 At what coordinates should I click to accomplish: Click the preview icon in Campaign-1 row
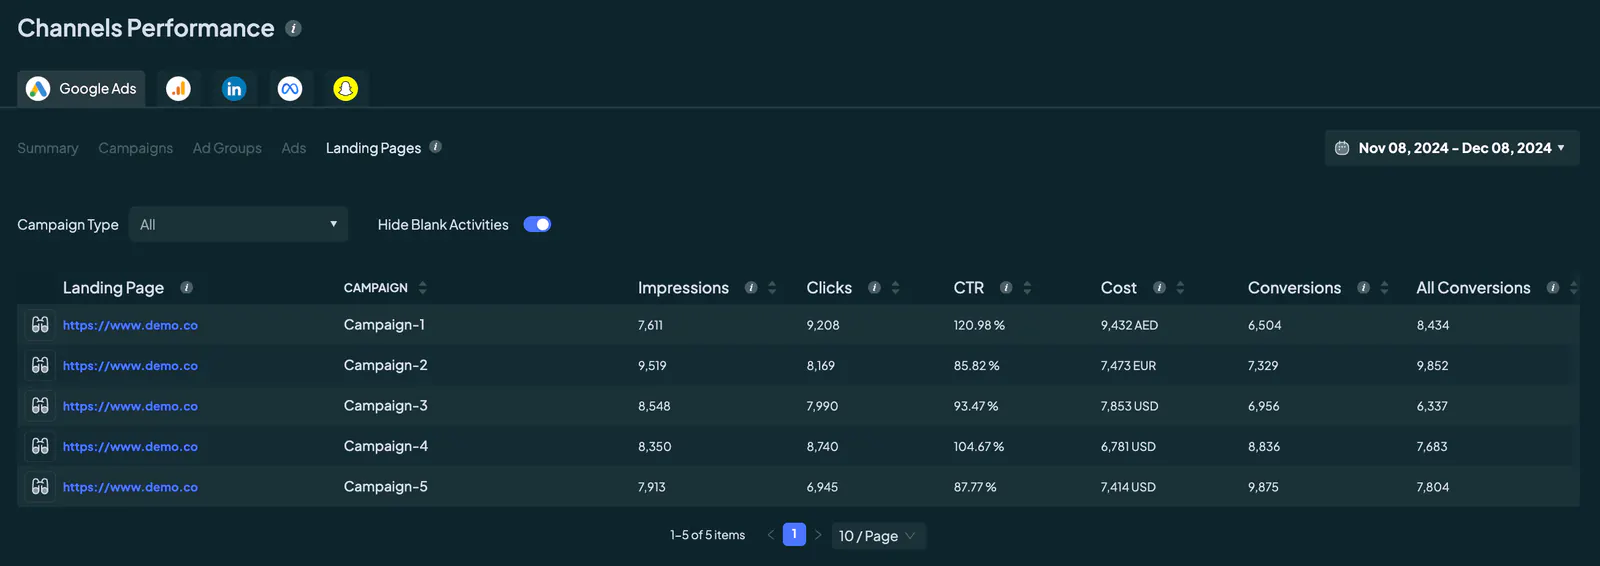point(40,325)
